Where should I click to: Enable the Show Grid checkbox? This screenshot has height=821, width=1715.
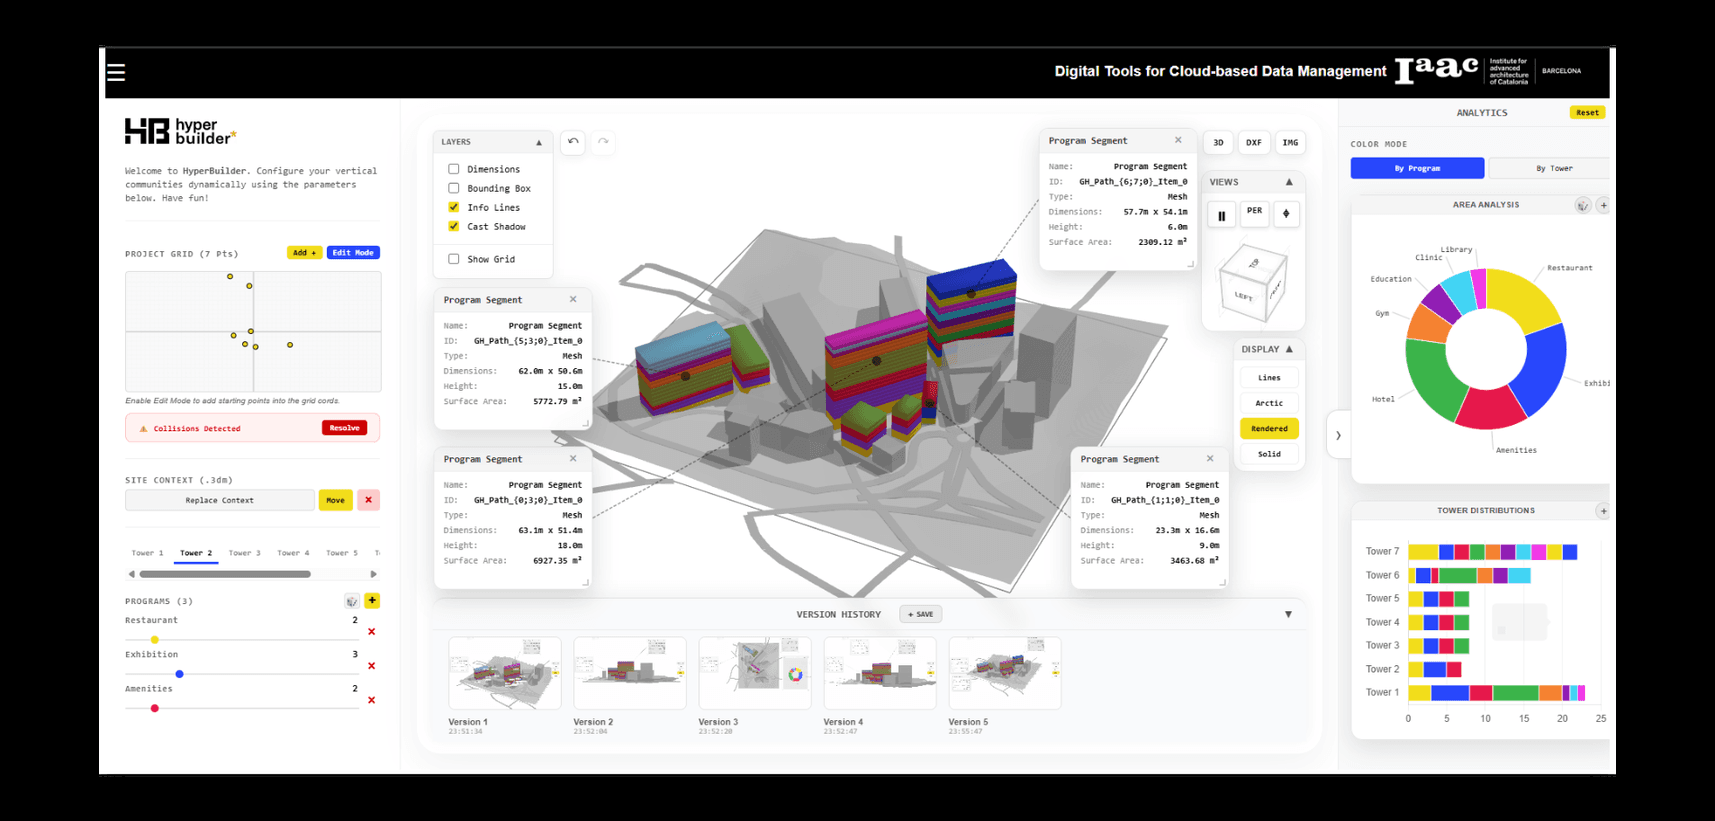pyautogui.click(x=454, y=259)
